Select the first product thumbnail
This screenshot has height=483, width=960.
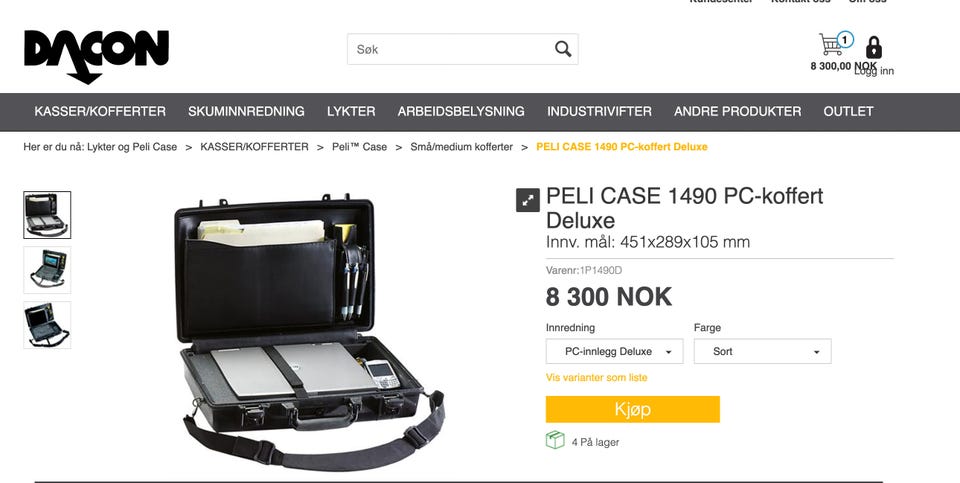click(x=47, y=215)
